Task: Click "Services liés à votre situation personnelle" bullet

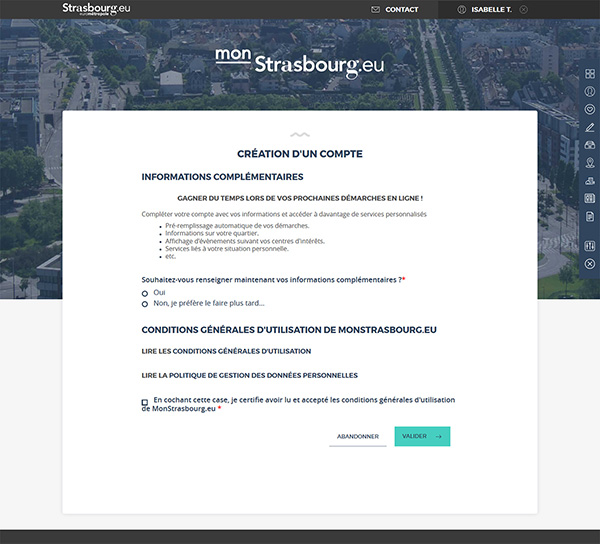Action: pos(227,249)
